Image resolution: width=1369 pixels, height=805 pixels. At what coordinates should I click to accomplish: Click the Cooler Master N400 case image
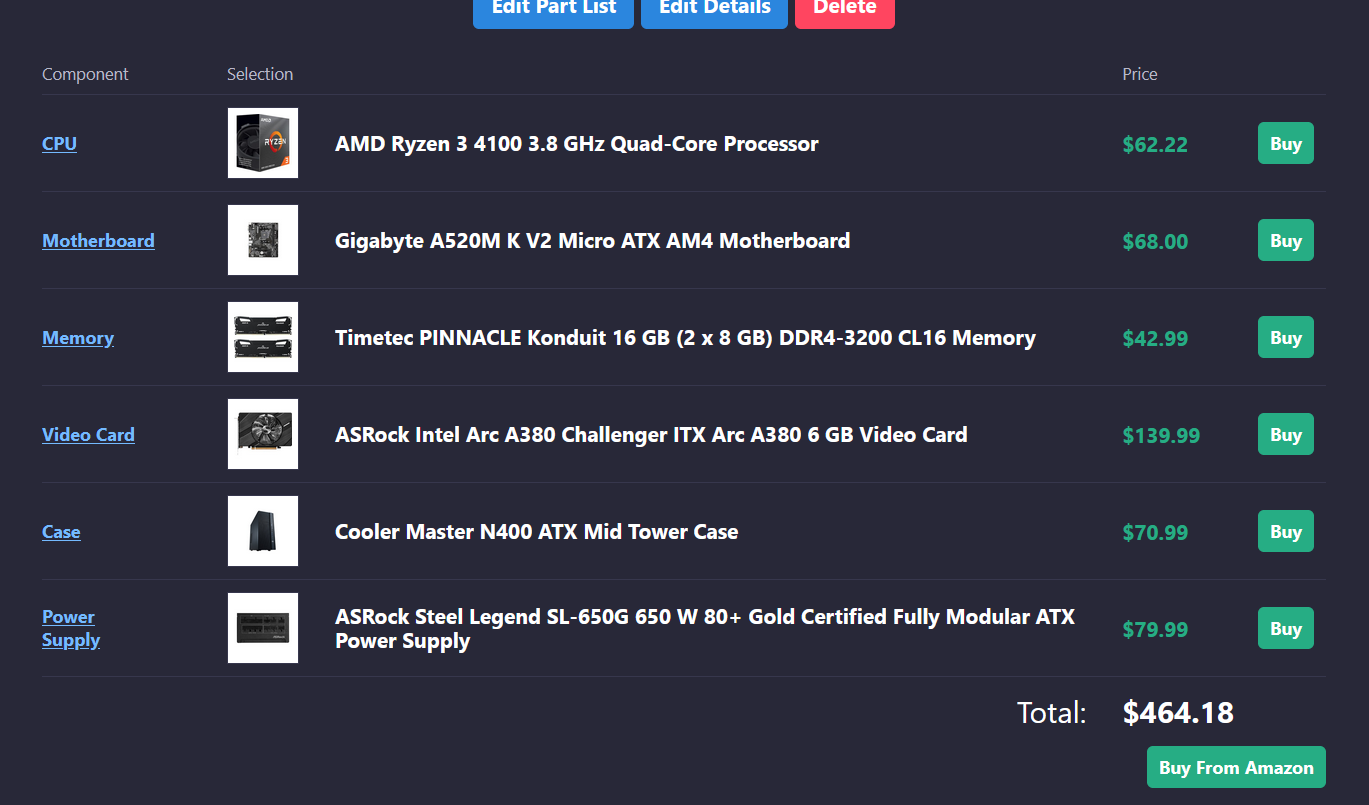(x=262, y=531)
